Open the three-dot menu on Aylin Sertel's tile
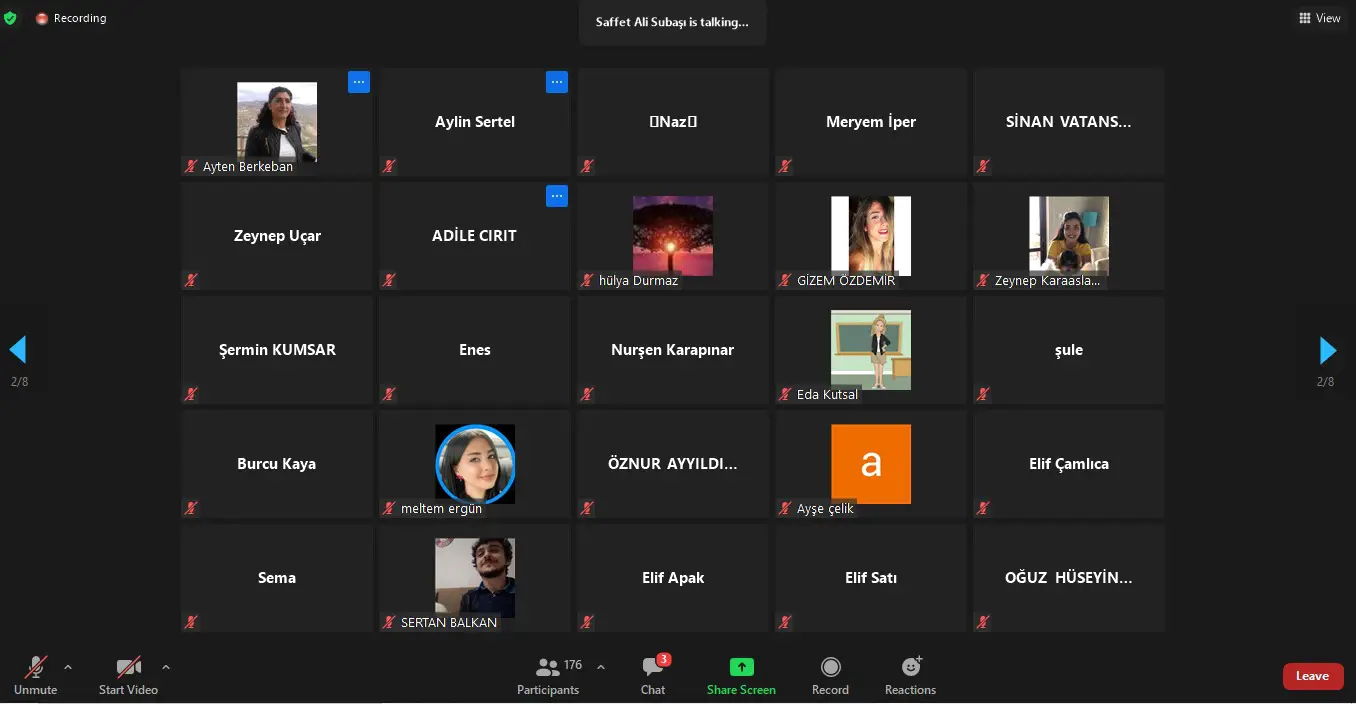The width and height of the screenshot is (1356, 704). pyautogui.click(x=557, y=82)
